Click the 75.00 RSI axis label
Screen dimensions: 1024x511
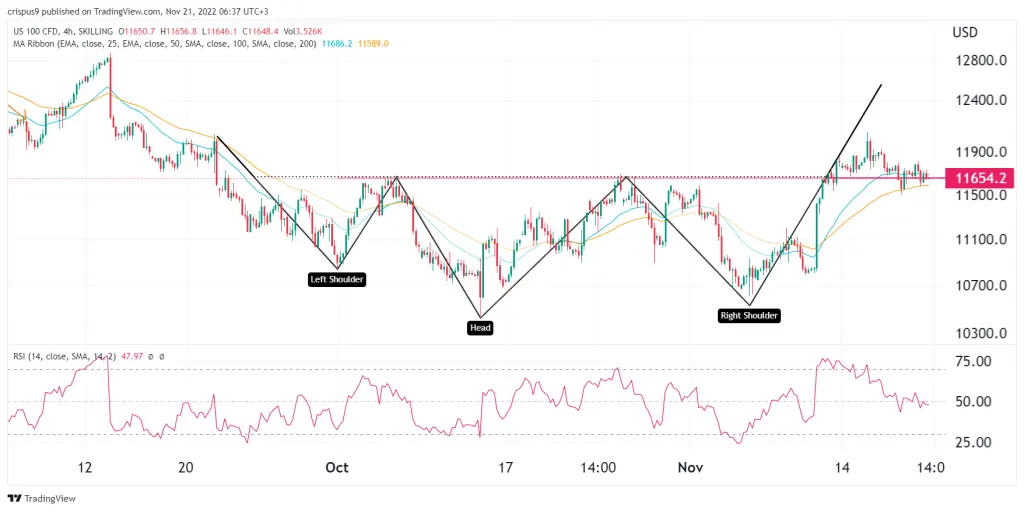pos(974,361)
